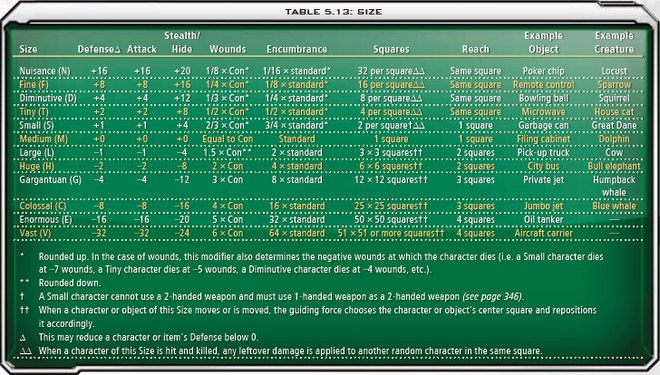Screen dimensions: 660x375
Task: Click the "Private jet" example object cell
Action: click(543, 180)
